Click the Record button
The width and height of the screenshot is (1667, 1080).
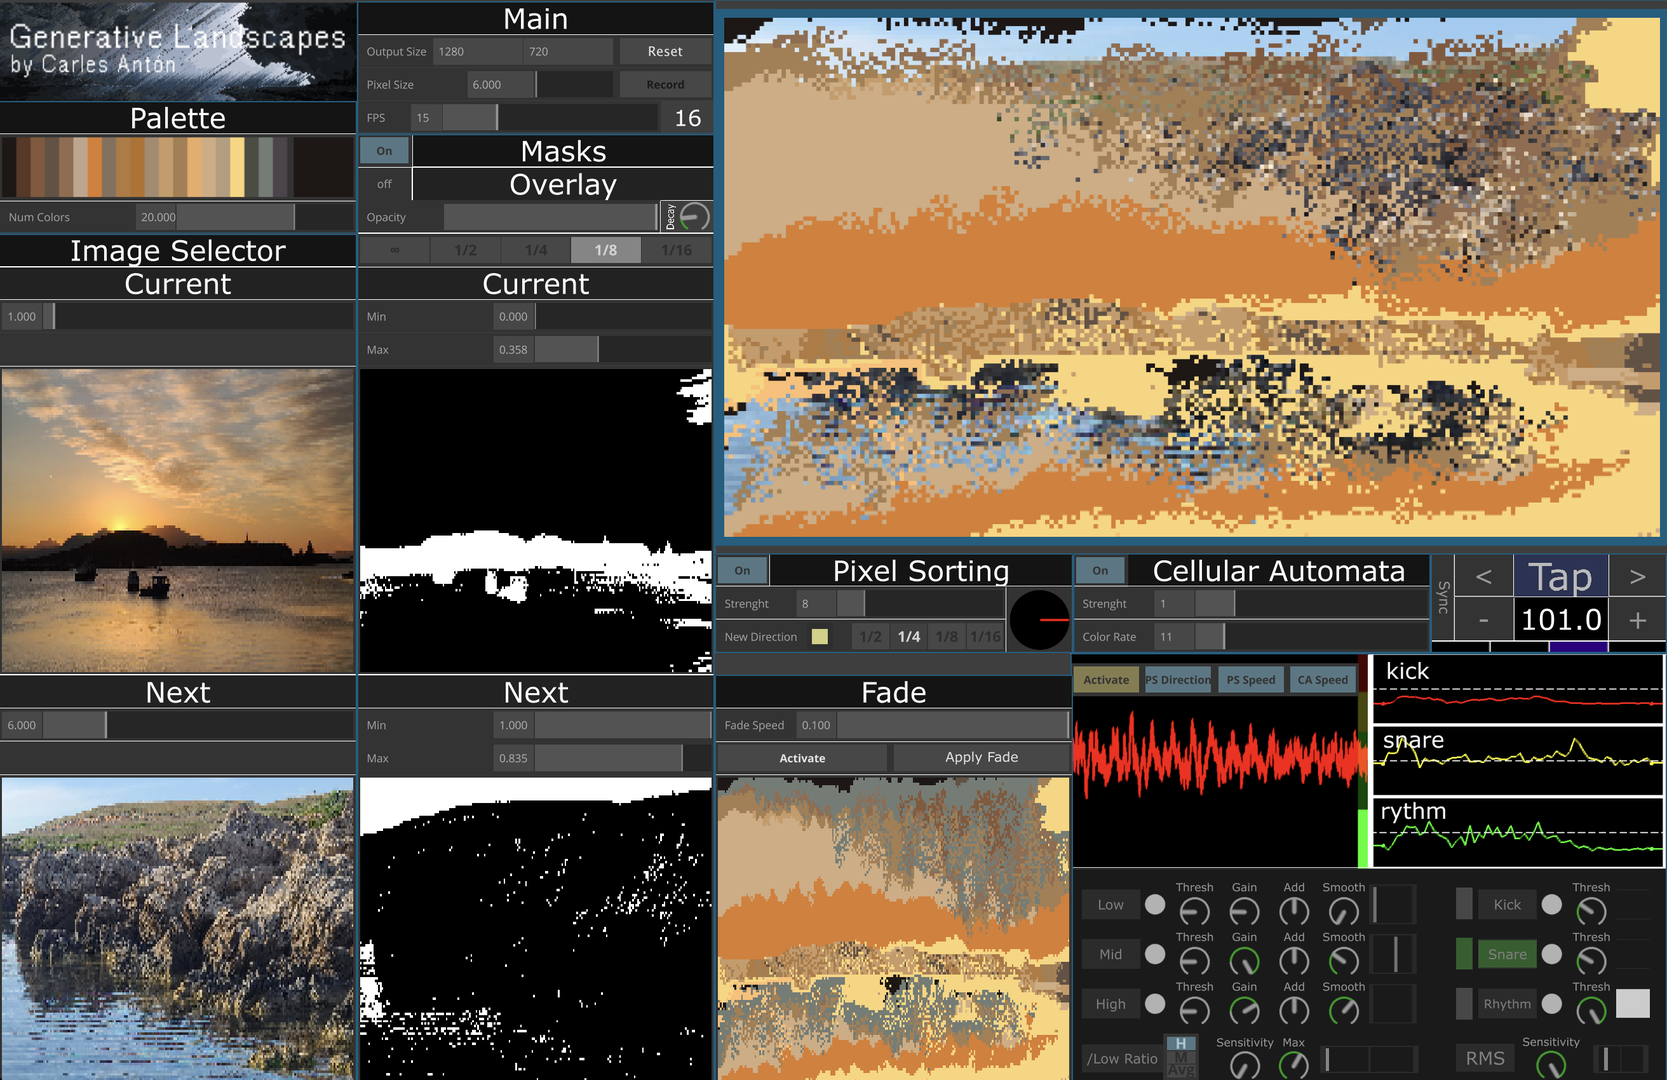[665, 84]
